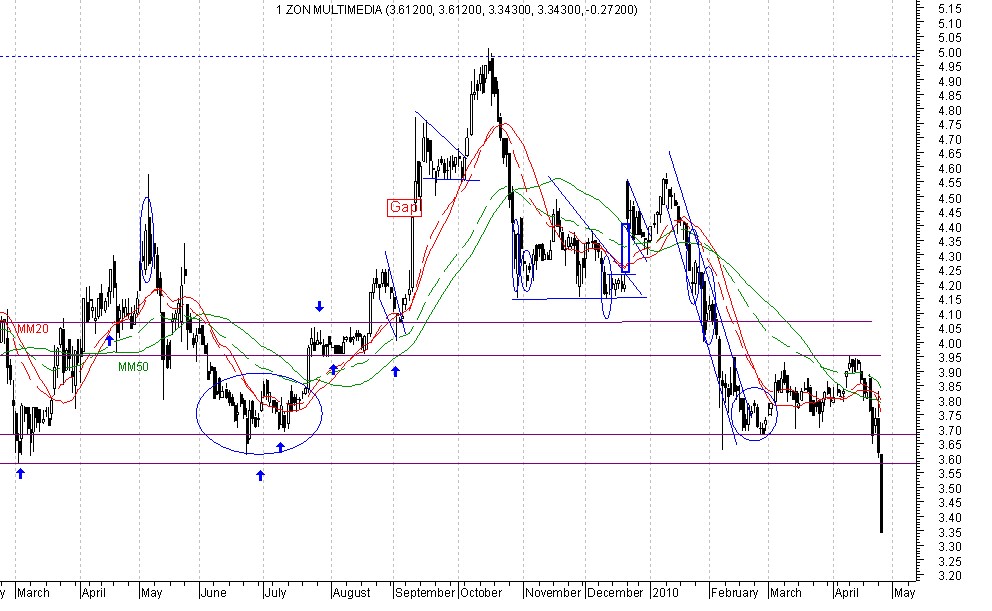Click the 3.75 price axis label

[951, 416]
